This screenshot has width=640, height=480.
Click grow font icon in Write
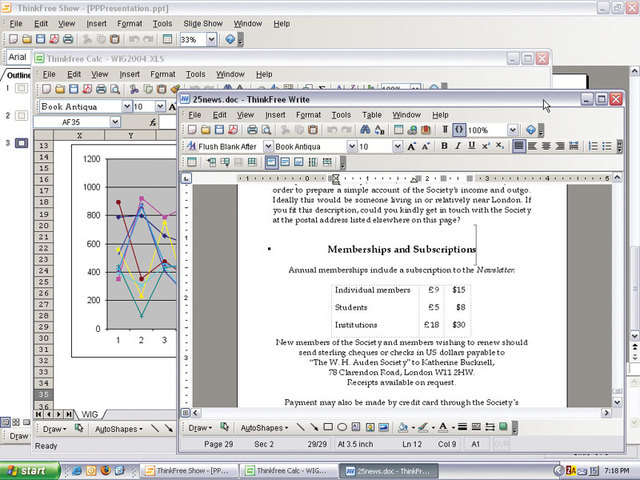411,146
